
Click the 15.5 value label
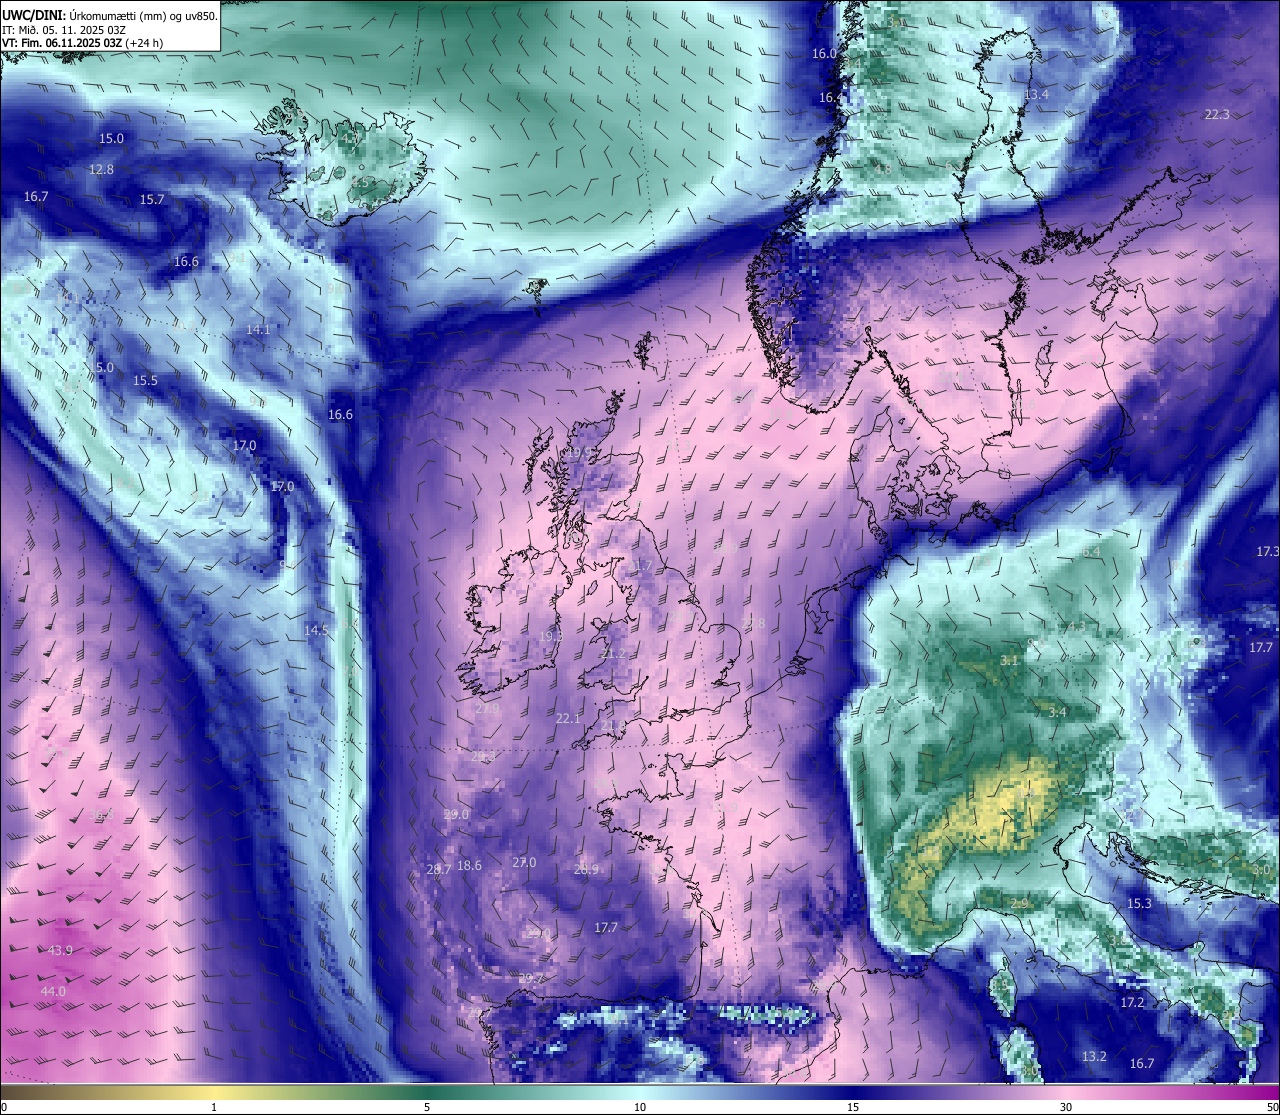pos(145,381)
